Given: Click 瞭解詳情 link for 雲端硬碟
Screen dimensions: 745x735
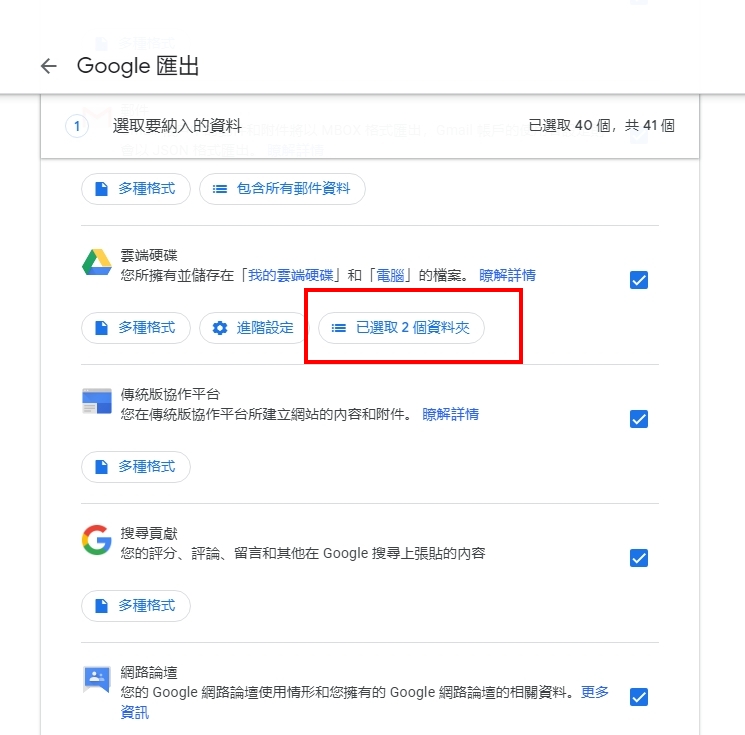Looking at the screenshot, I should [x=507, y=275].
